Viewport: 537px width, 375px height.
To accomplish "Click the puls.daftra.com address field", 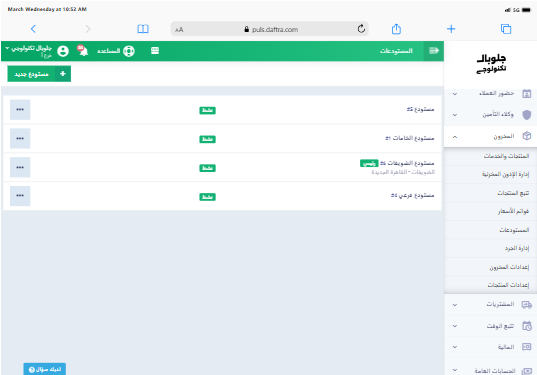I will point(270,29).
